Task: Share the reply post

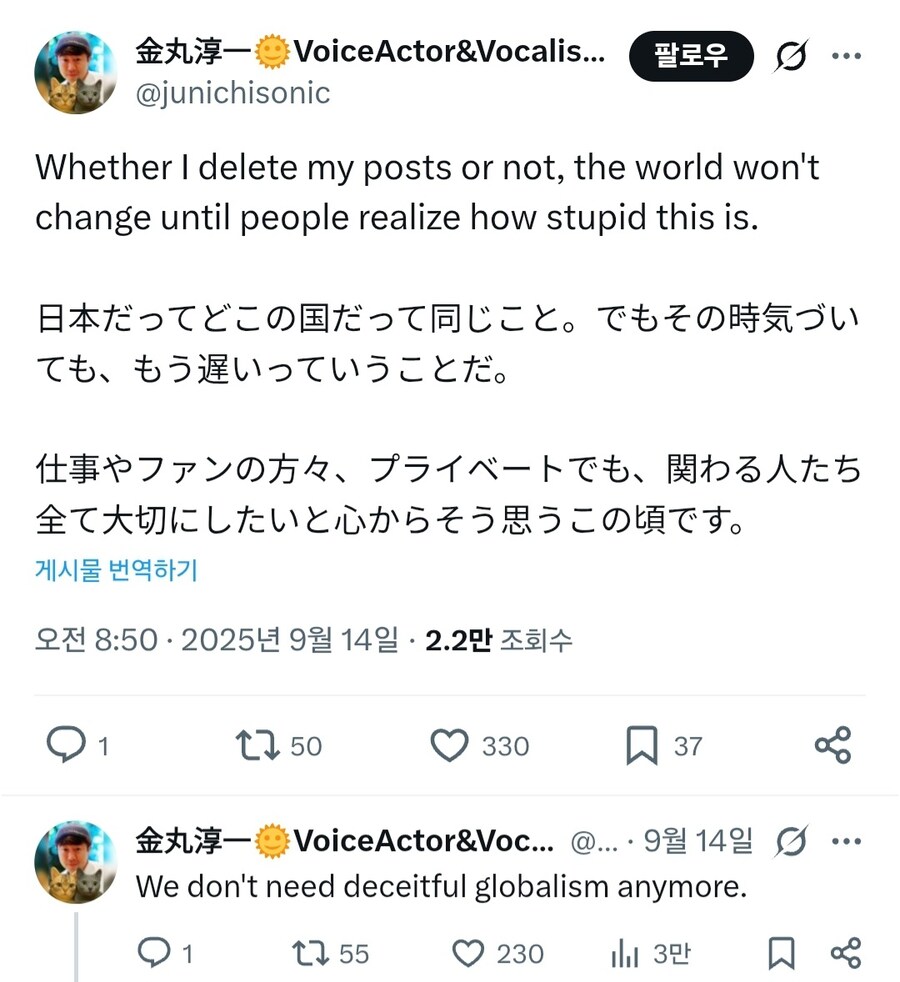Action: [x=846, y=953]
